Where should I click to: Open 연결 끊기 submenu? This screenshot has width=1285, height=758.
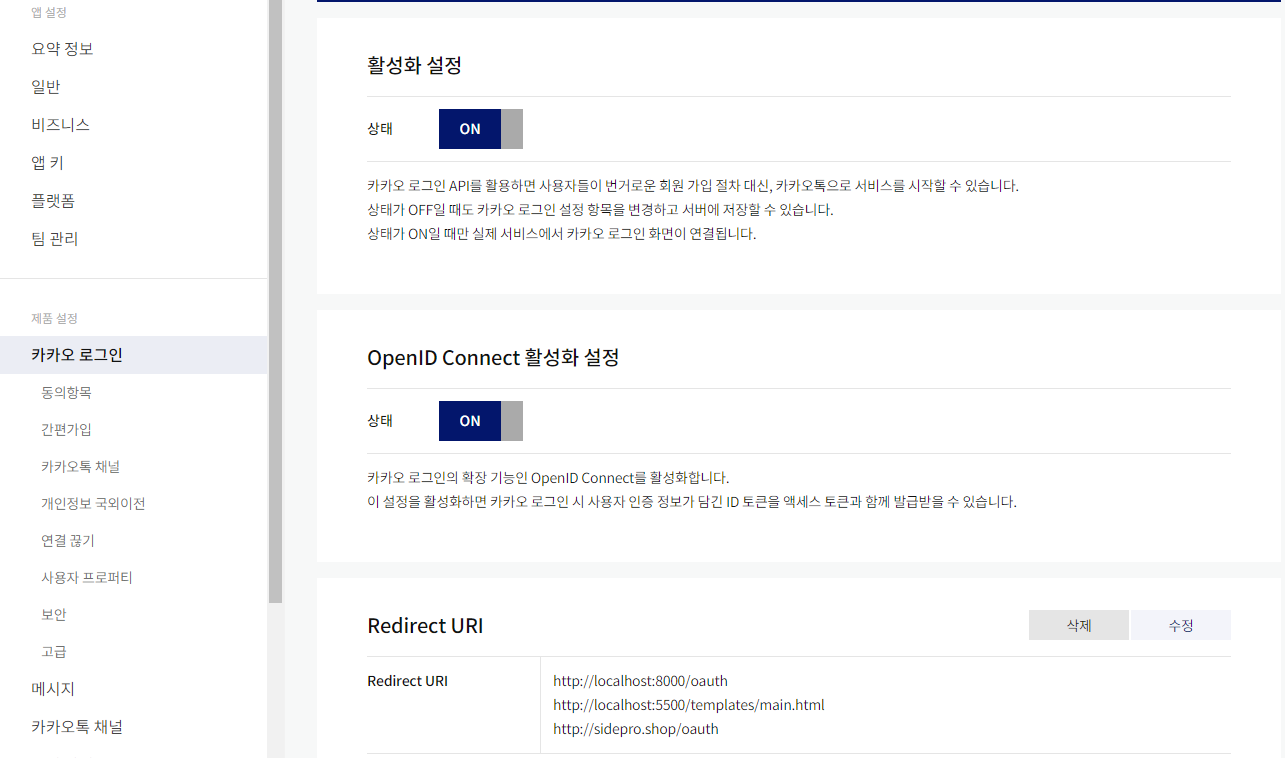tap(68, 540)
